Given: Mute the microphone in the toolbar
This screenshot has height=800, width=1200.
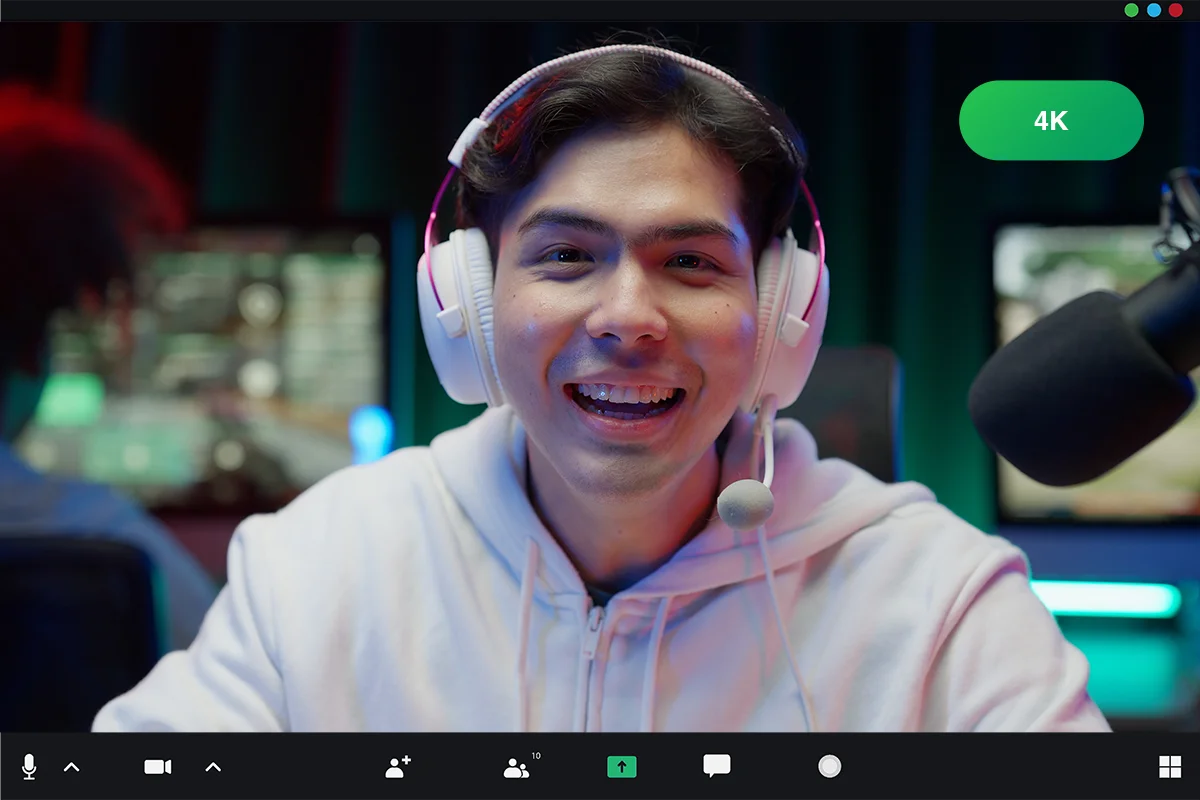Looking at the screenshot, I should pyautogui.click(x=29, y=767).
